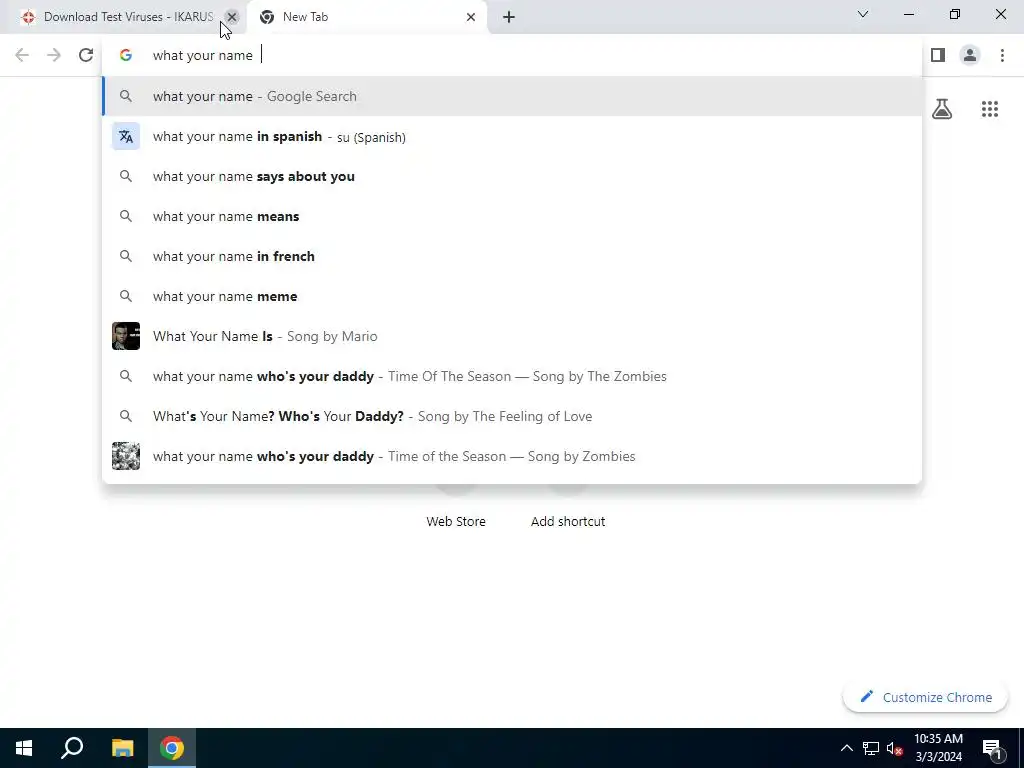Image resolution: width=1024 pixels, height=768 pixels.
Task: Switch to the New Tab tab
Action: tap(367, 17)
